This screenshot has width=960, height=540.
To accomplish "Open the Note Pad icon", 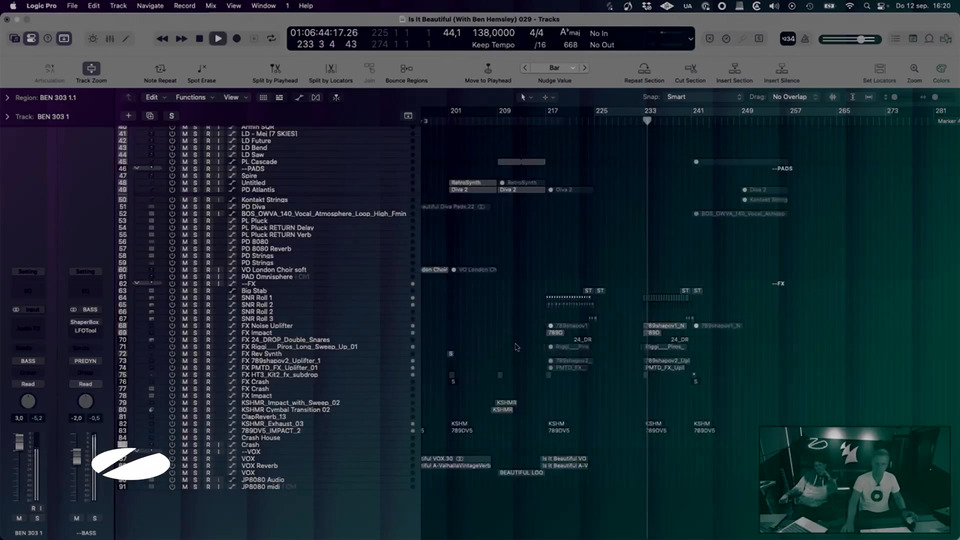I will 912,39.
